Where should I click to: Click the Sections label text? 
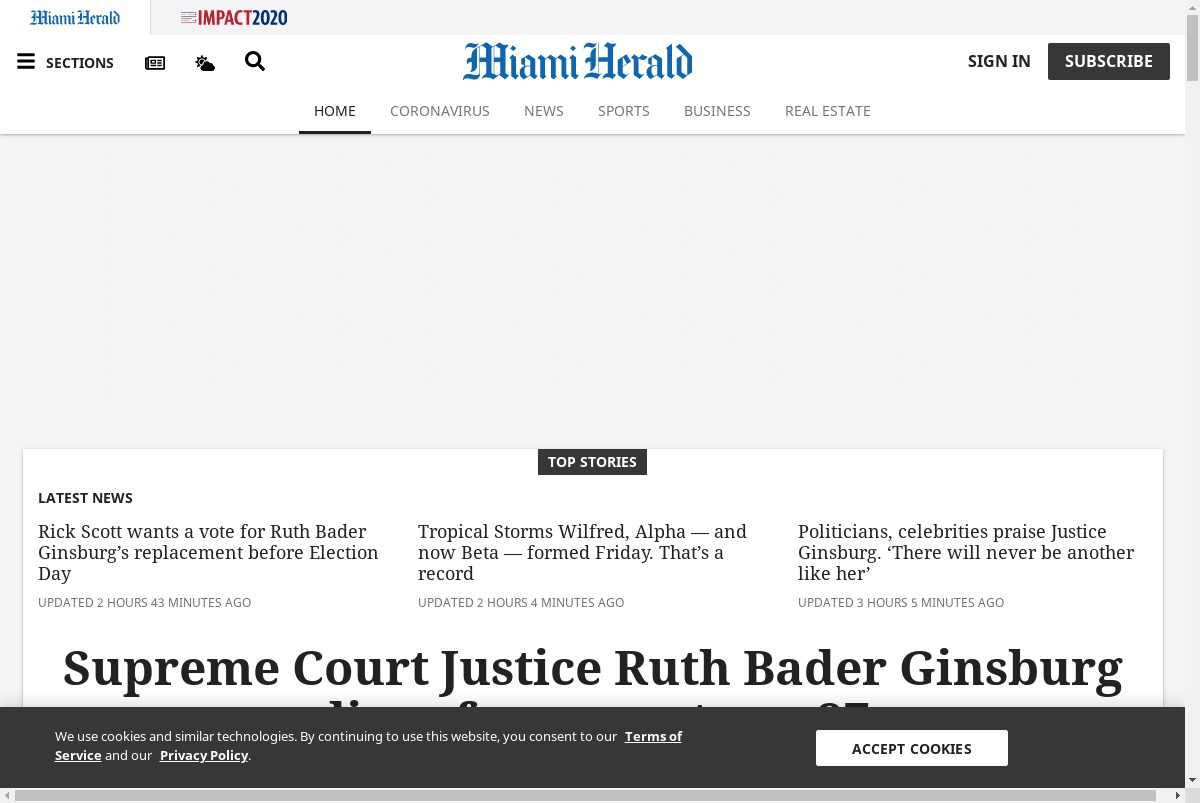(x=80, y=63)
